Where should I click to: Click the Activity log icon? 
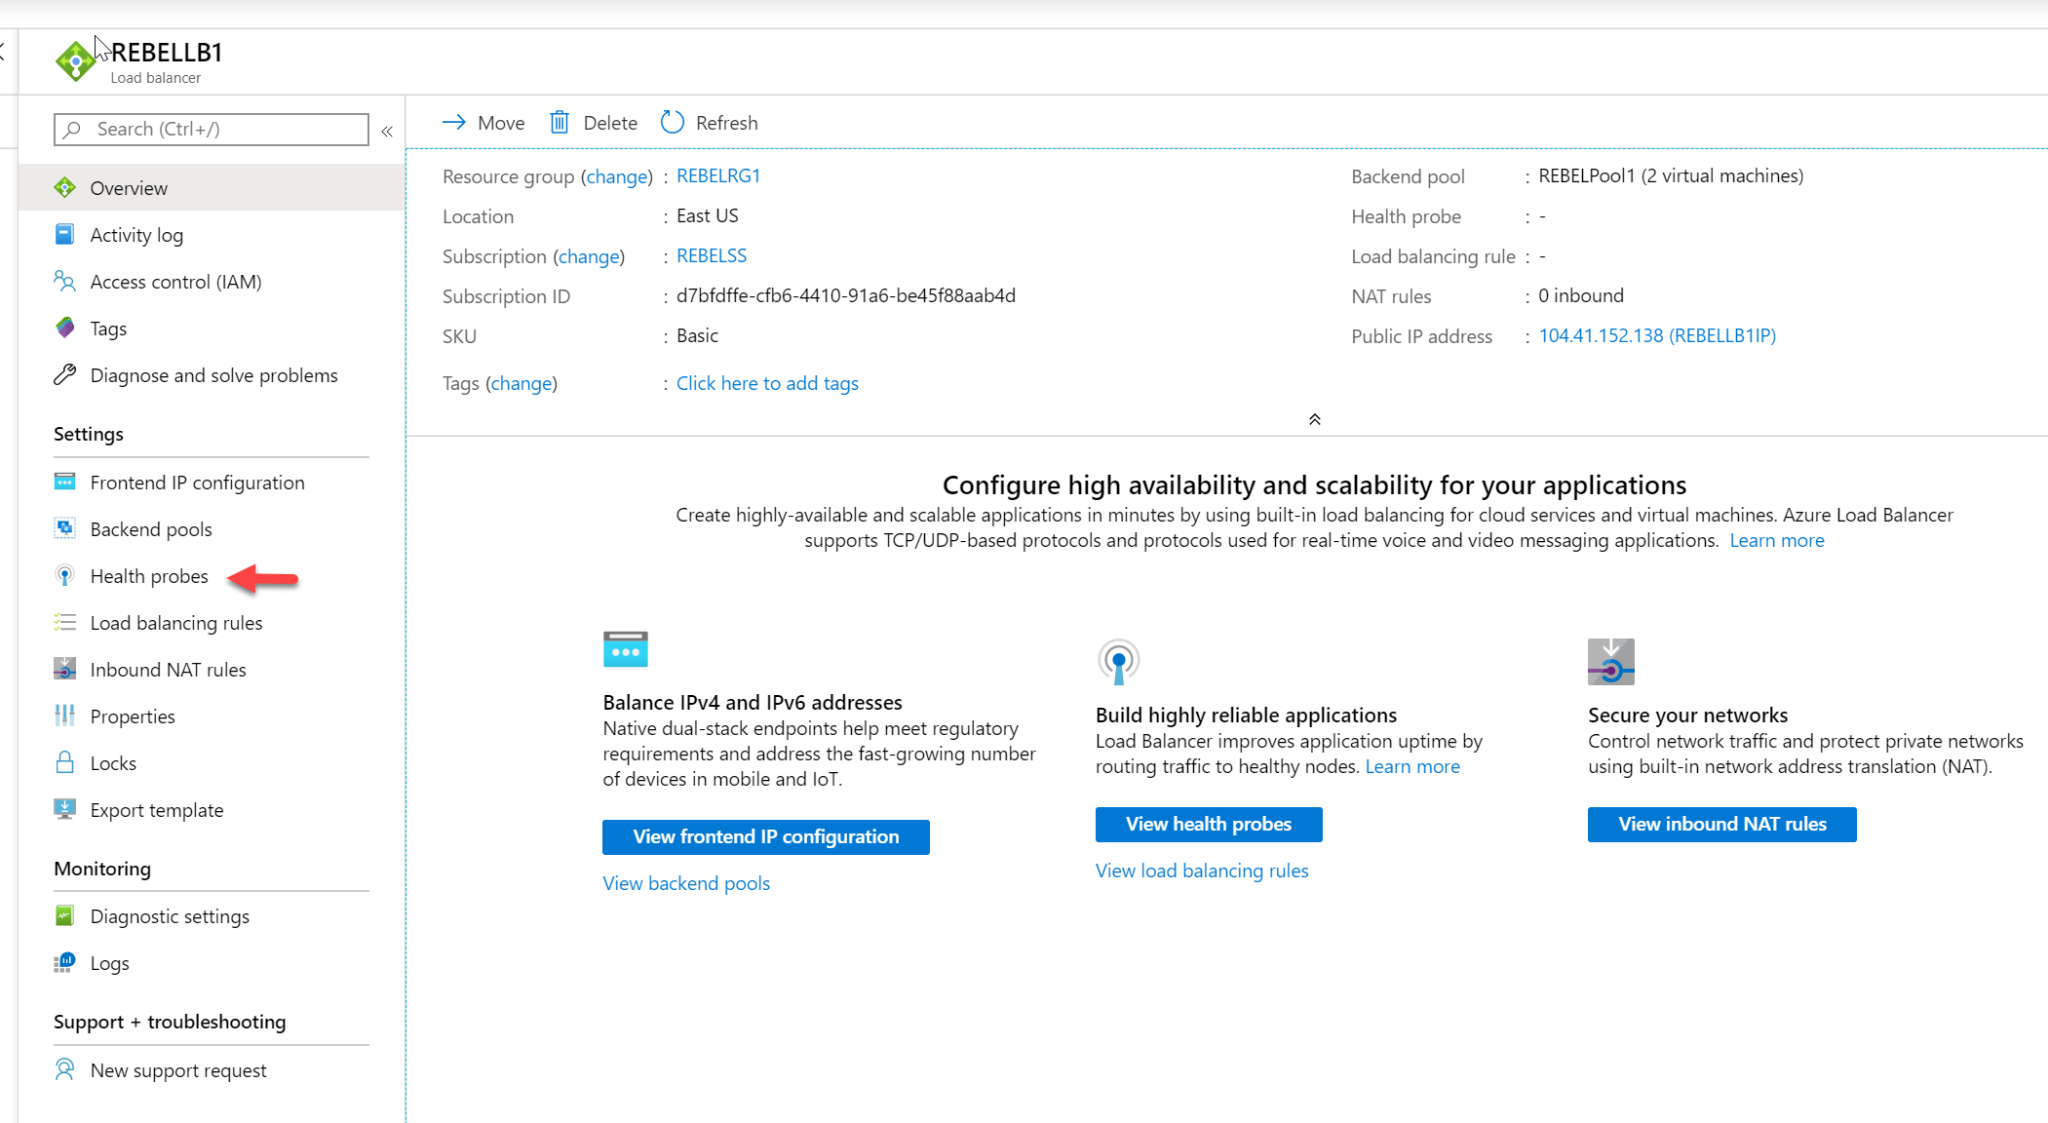coord(64,234)
